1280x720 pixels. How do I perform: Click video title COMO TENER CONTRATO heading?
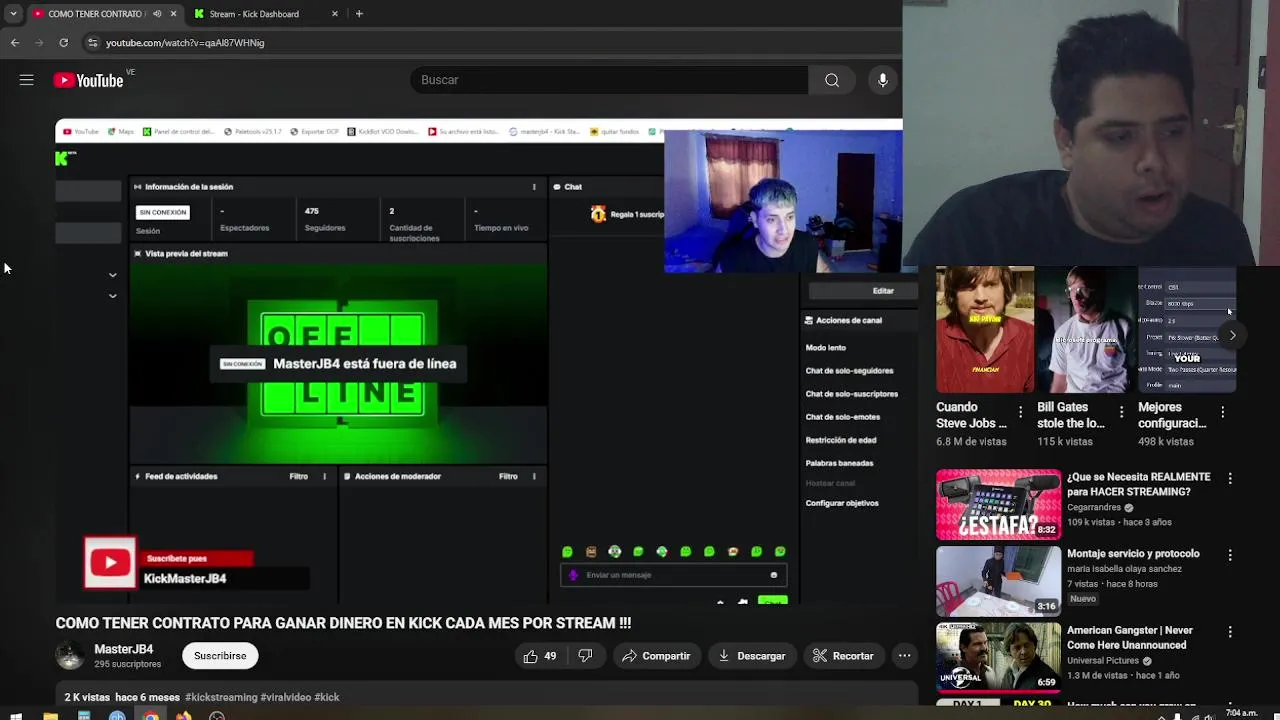pyautogui.click(x=343, y=623)
